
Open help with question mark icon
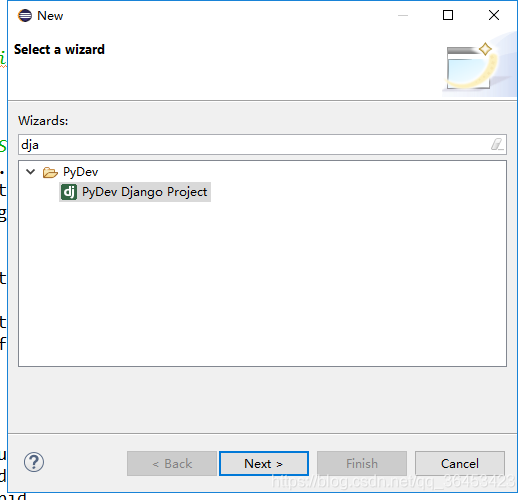(x=34, y=462)
